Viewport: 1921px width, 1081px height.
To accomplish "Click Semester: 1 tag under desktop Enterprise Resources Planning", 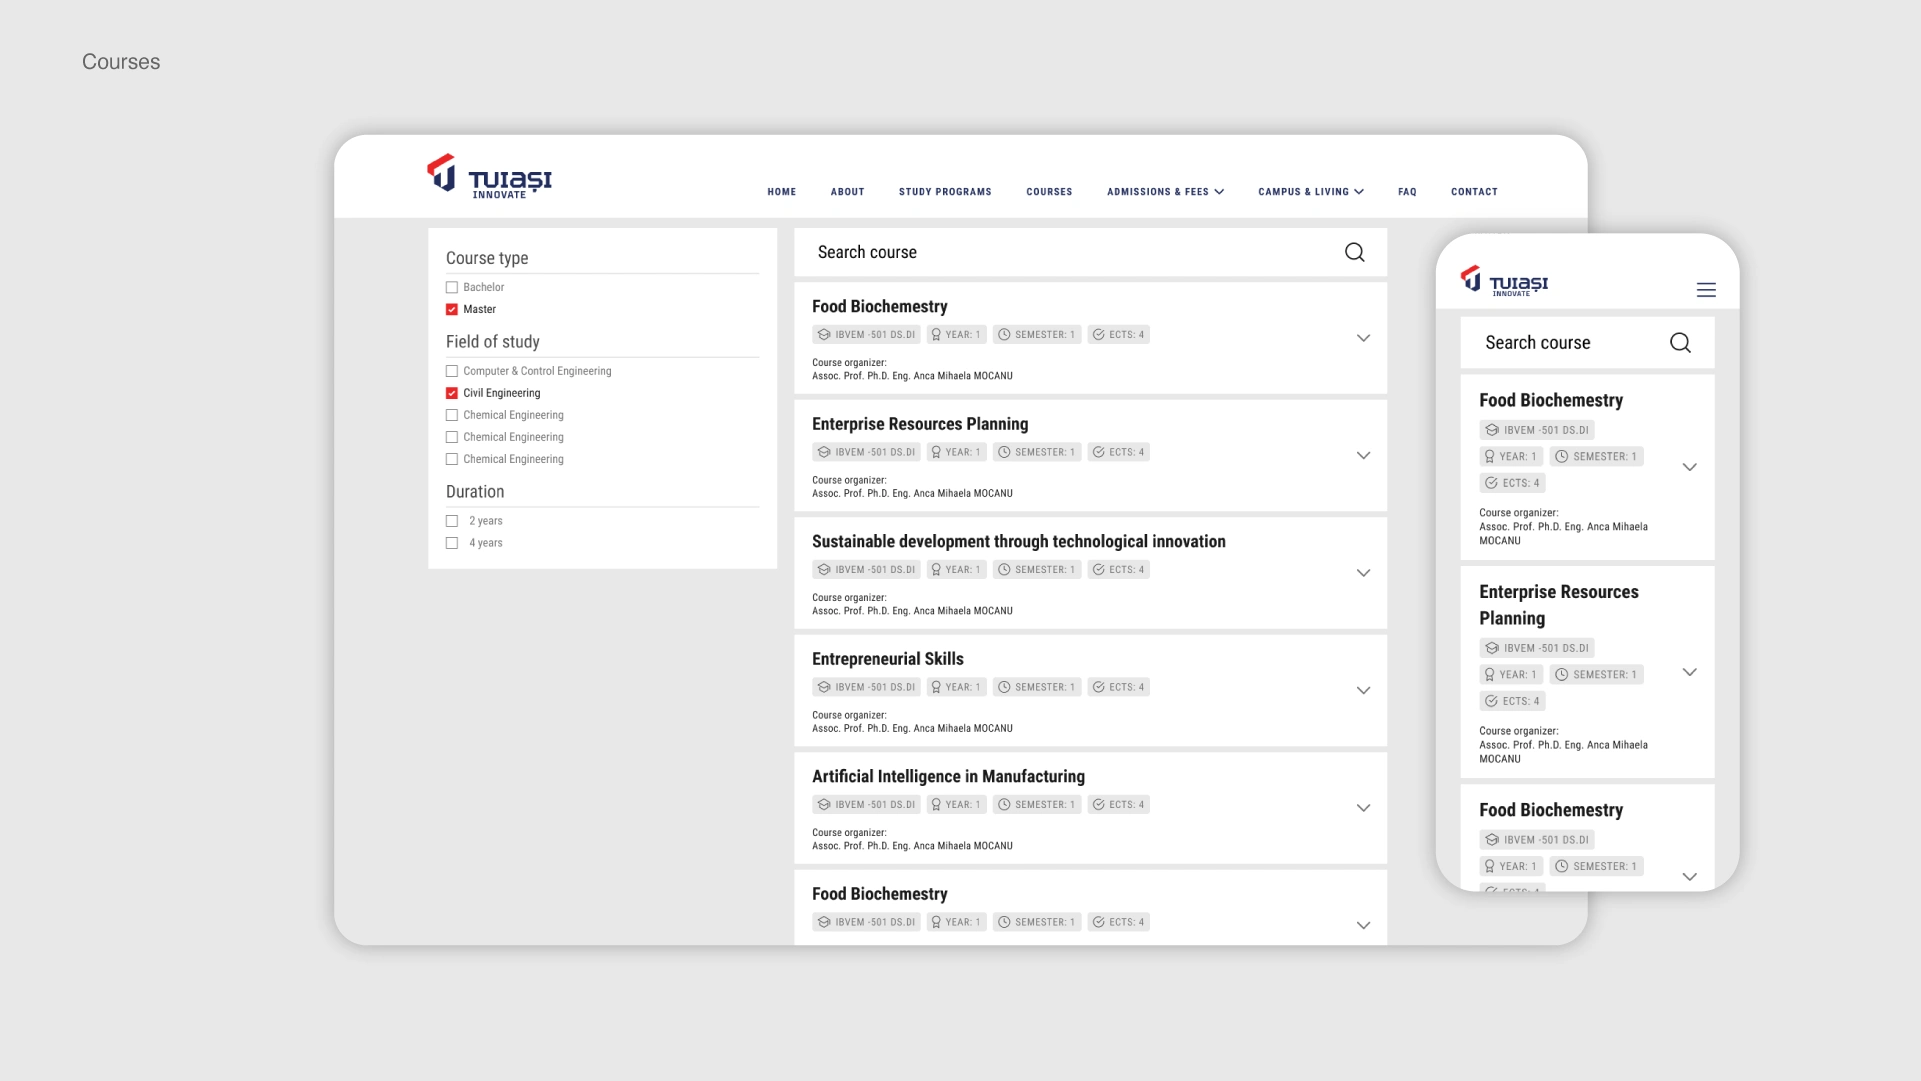I will [x=1036, y=452].
